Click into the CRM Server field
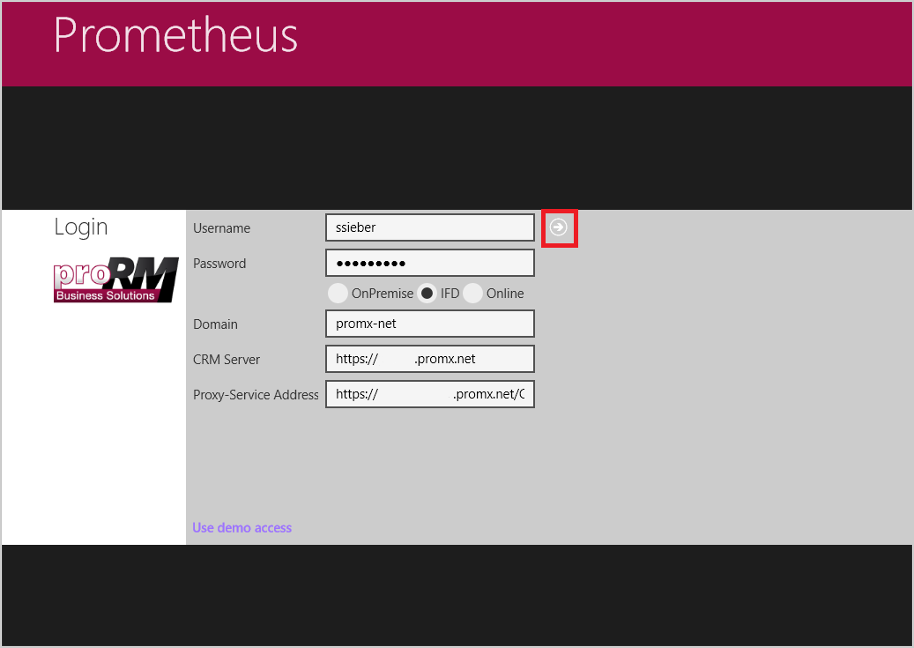Image resolution: width=914 pixels, height=648 pixels. [430, 359]
